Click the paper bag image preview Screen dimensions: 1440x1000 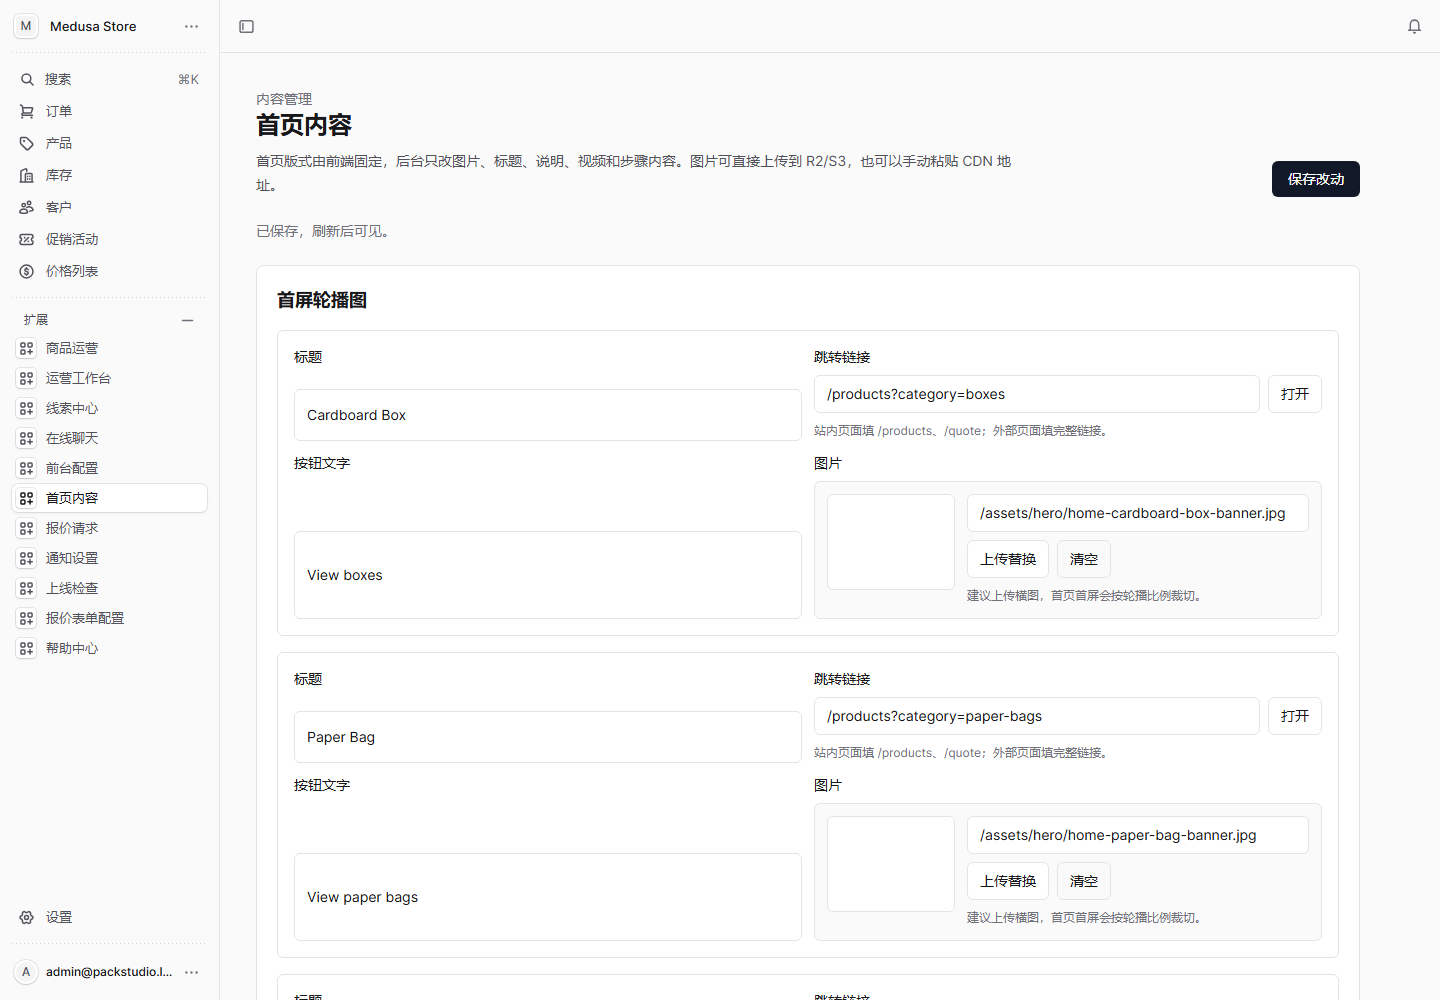(891, 864)
